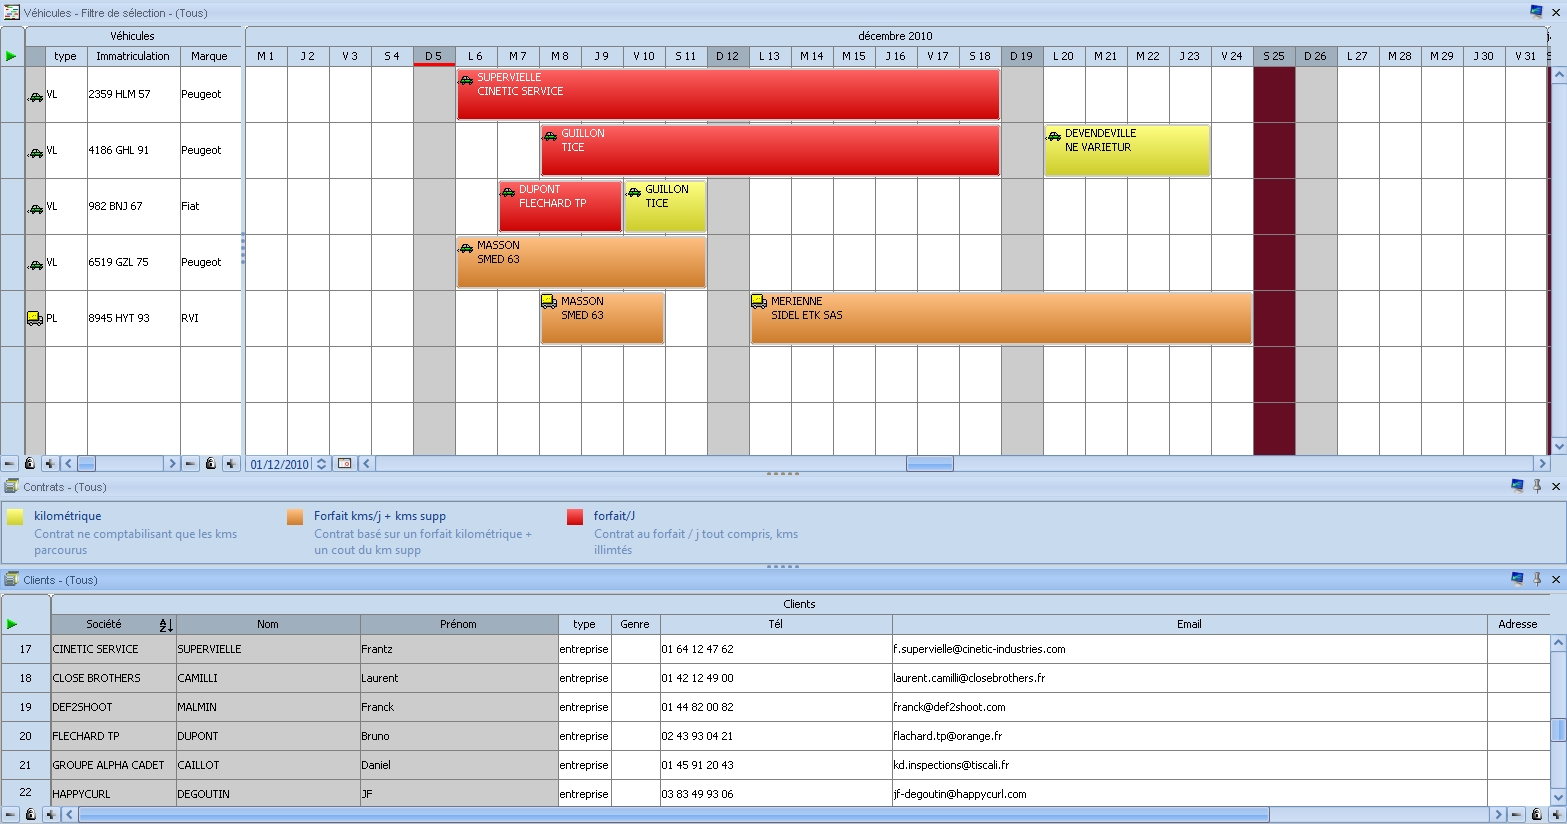Click inside the 01/12/2010 date input field
This screenshot has width=1567, height=824.
280,463
